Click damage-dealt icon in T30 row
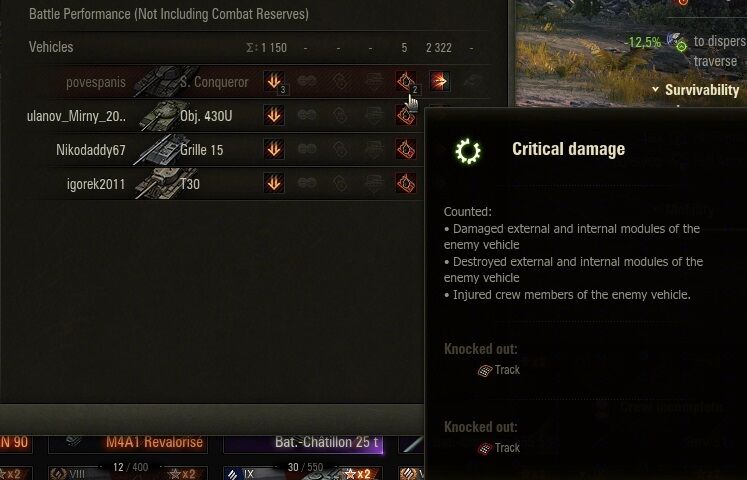 274,183
